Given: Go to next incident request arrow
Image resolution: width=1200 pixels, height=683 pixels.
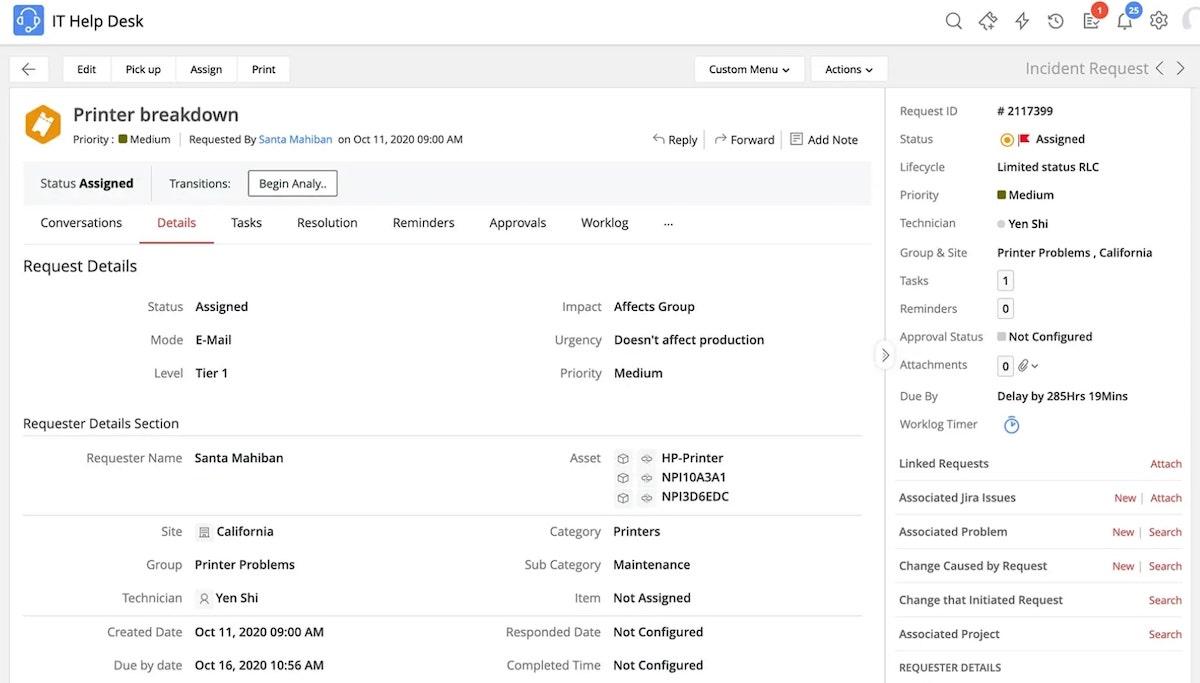Looking at the screenshot, I should point(1181,69).
